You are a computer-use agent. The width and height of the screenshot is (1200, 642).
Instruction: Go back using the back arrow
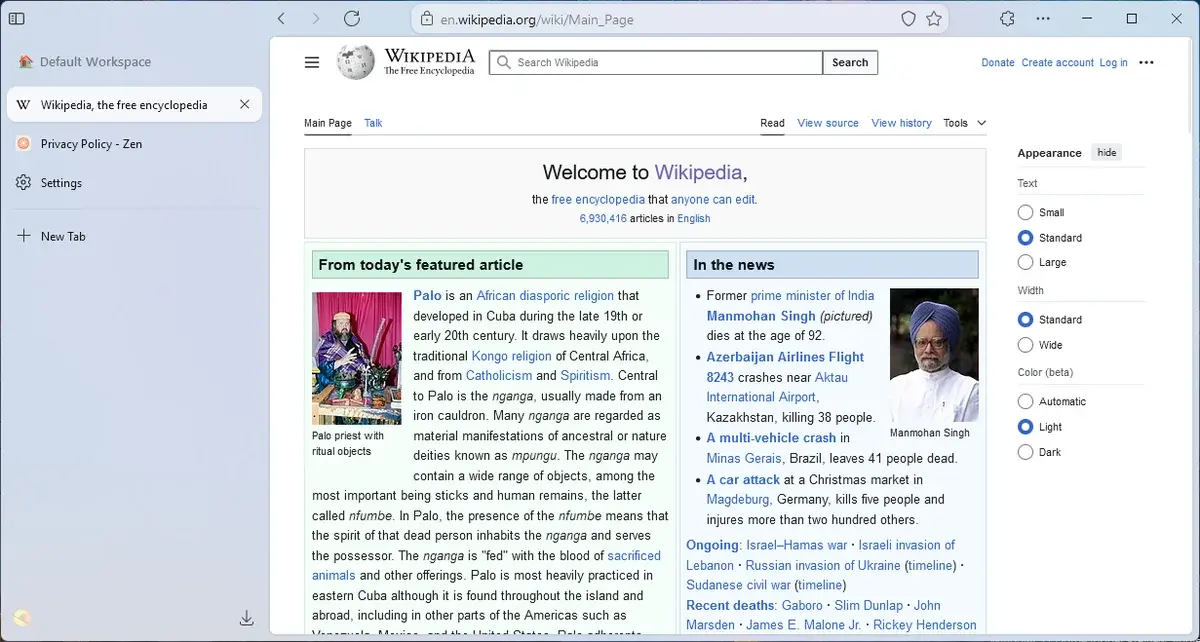pos(281,18)
